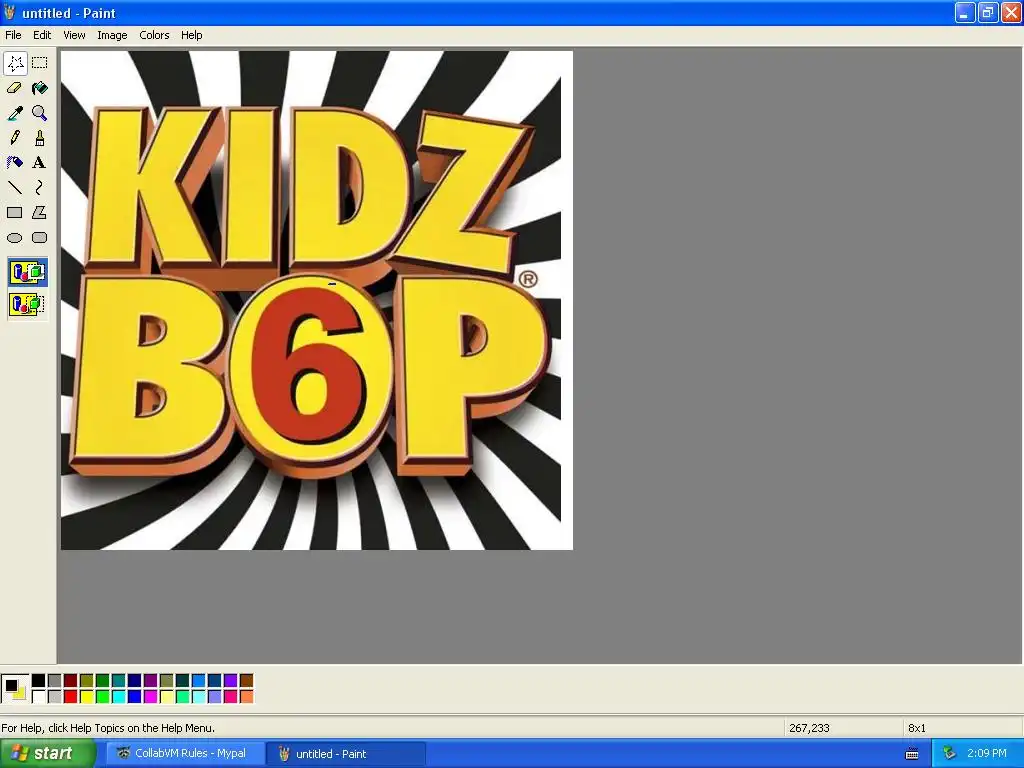
Task: Choose the dark purple swatch
Action: tap(151, 680)
